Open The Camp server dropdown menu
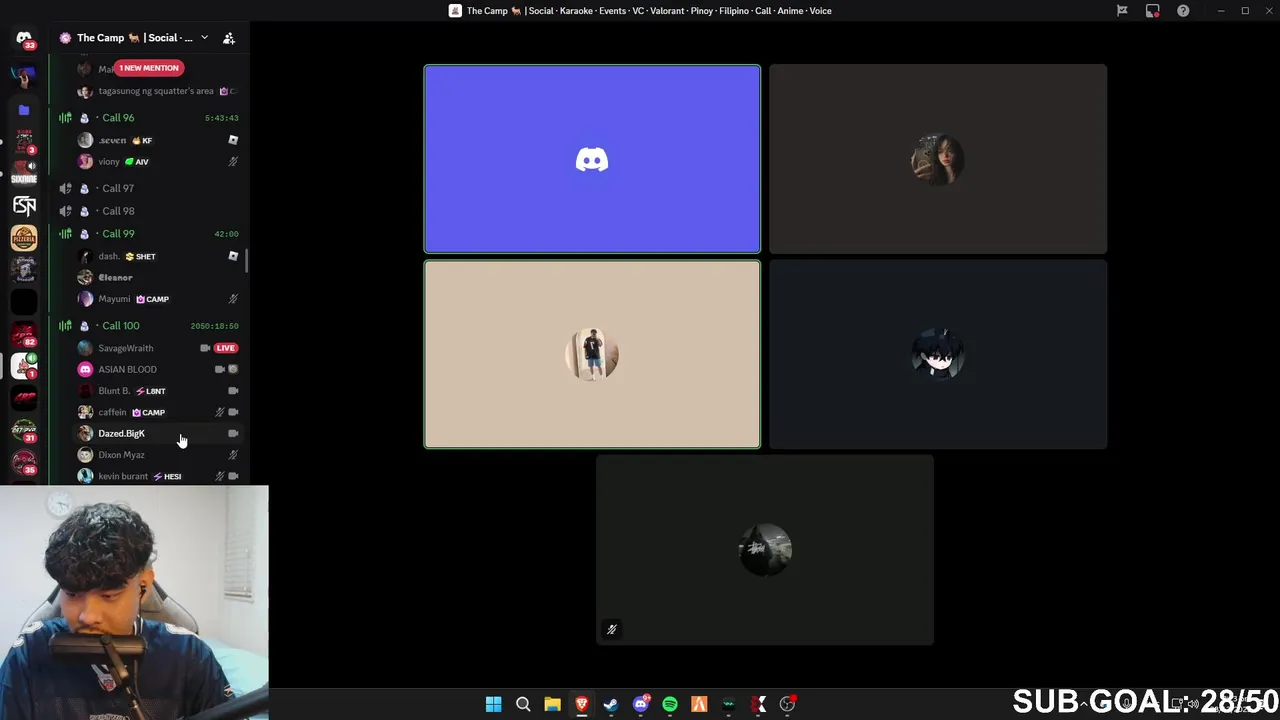This screenshot has width=1280, height=720. coord(204,38)
